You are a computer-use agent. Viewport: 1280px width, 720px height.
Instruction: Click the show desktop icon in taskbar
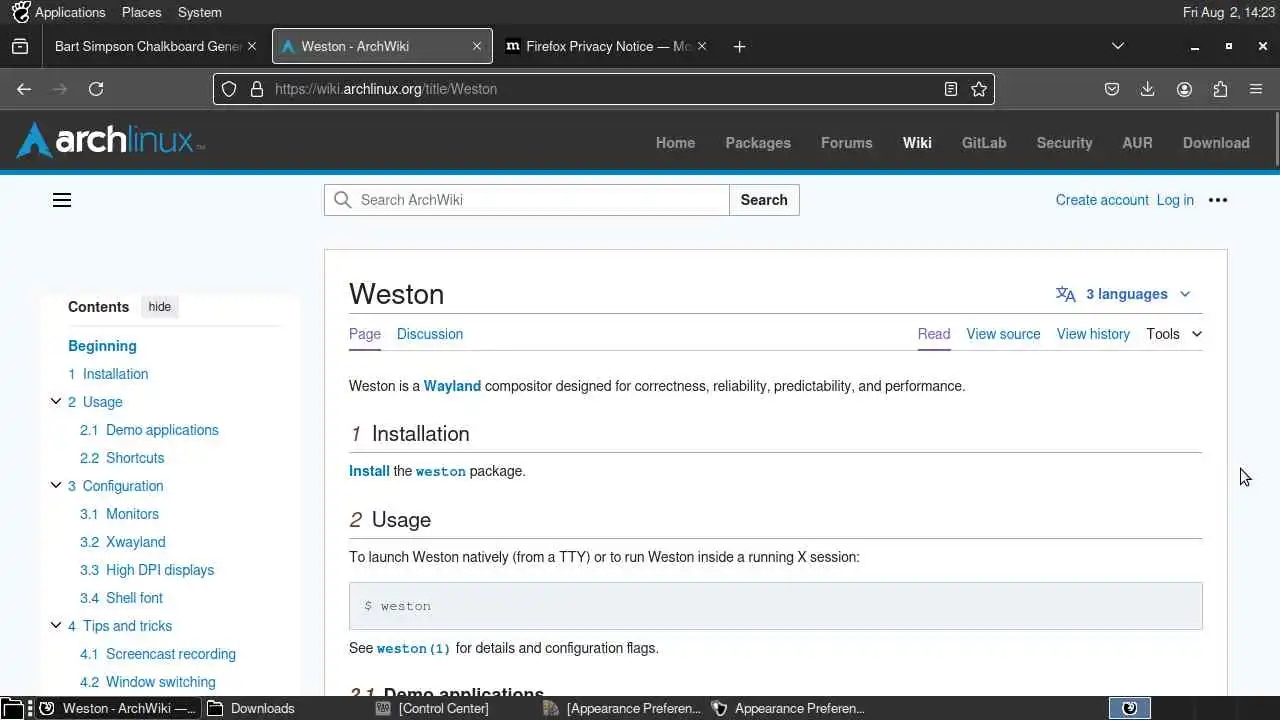11,708
